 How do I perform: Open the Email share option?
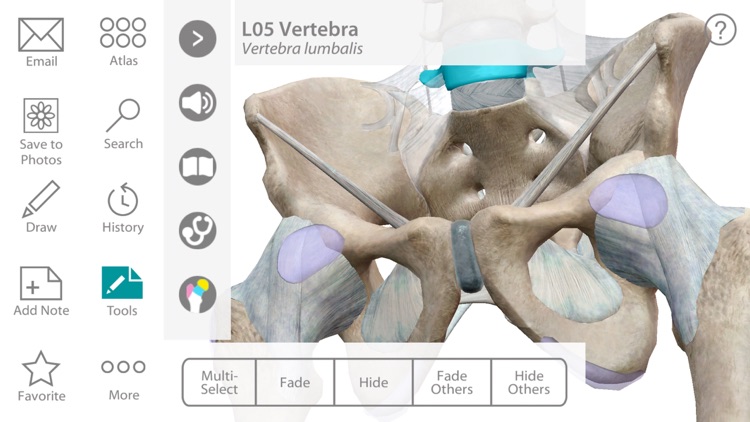41,42
